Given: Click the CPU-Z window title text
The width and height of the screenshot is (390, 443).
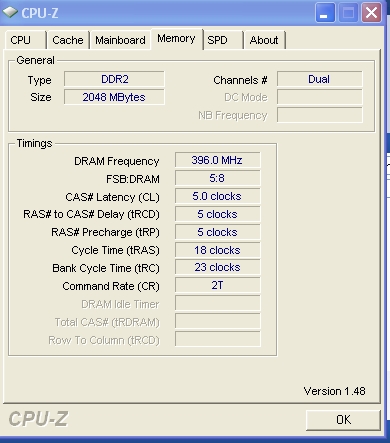Looking at the screenshot, I should [x=40, y=13].
